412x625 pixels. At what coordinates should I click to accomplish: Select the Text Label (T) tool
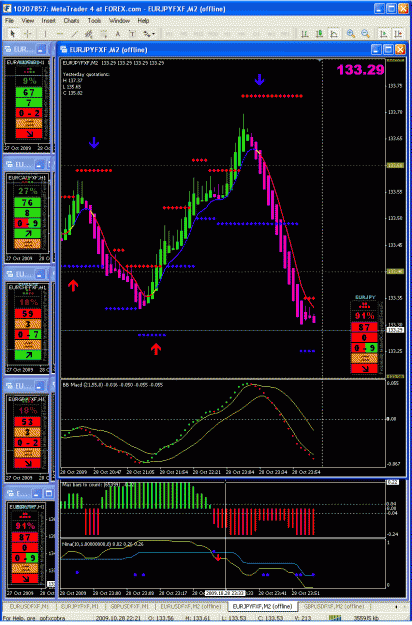tap(132, 34)
